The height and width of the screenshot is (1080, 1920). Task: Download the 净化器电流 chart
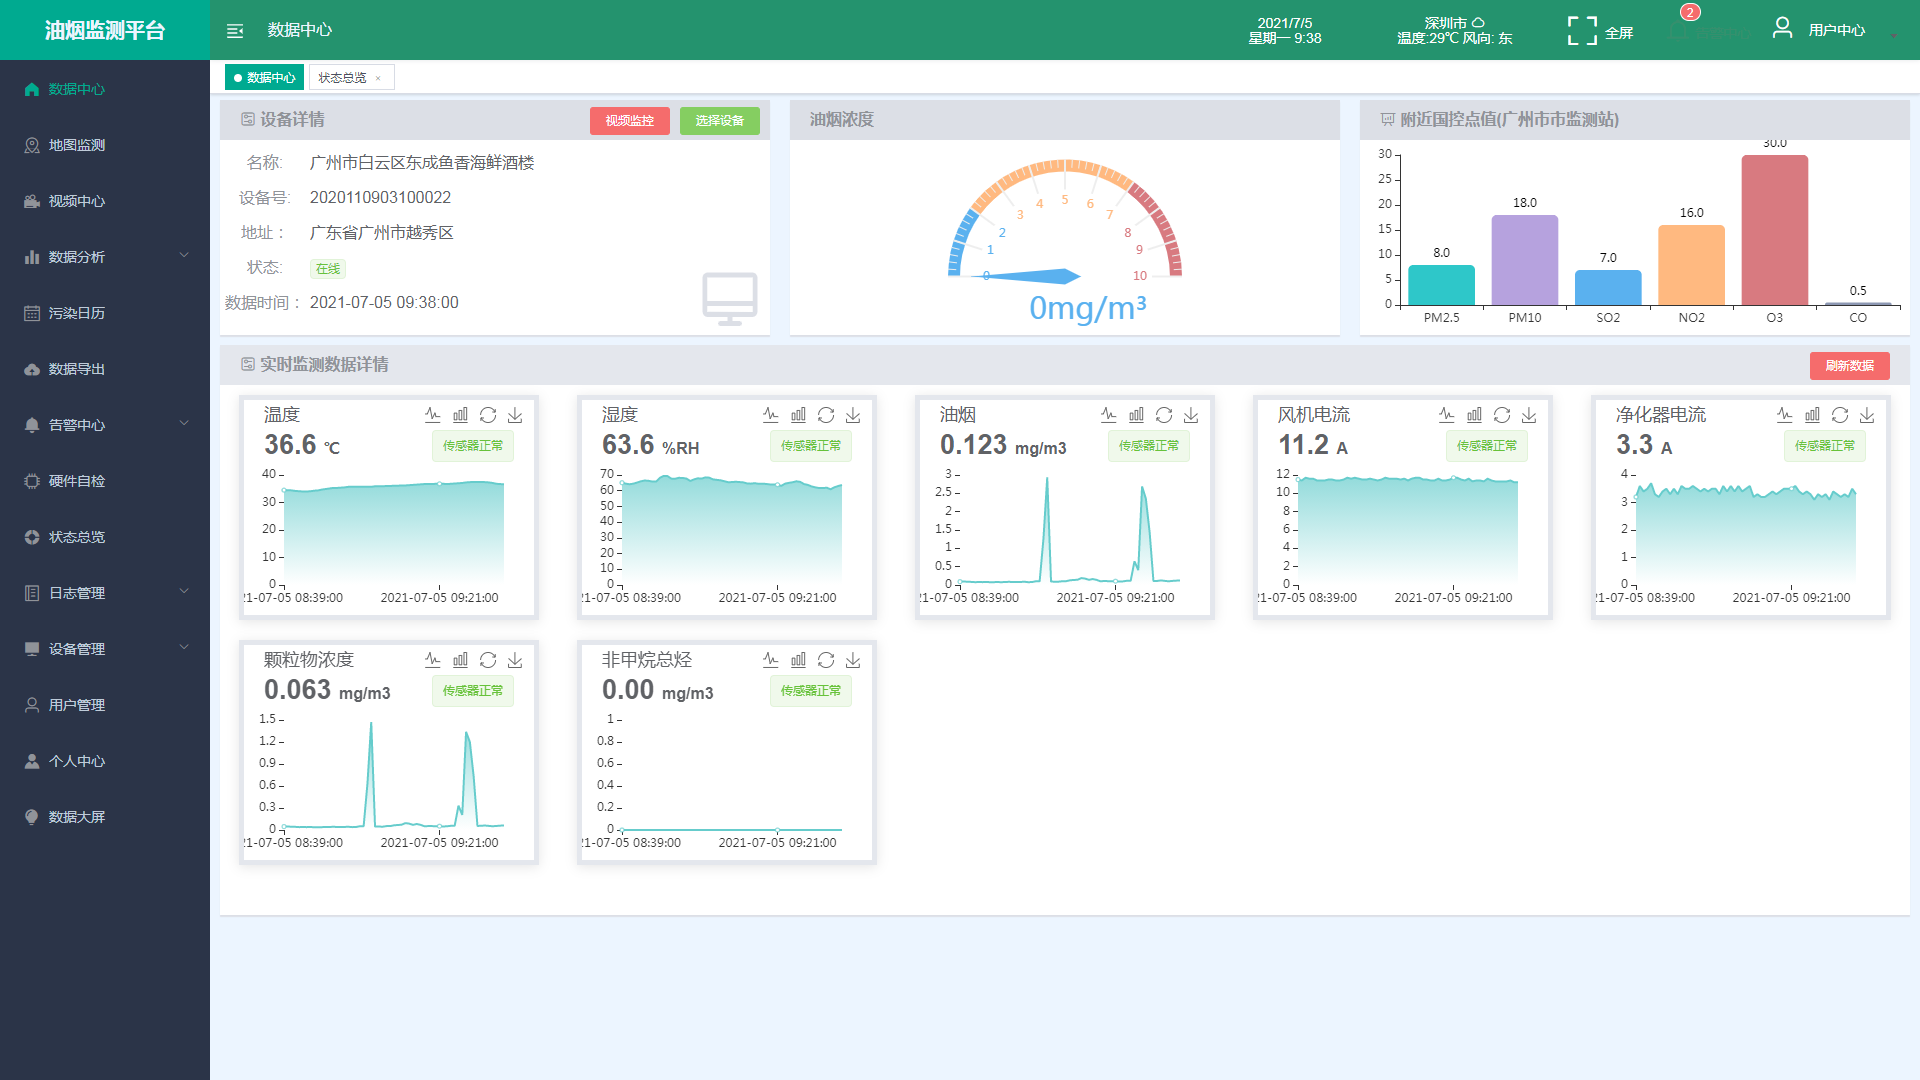pyautogui.click(x=1867, y=414)
